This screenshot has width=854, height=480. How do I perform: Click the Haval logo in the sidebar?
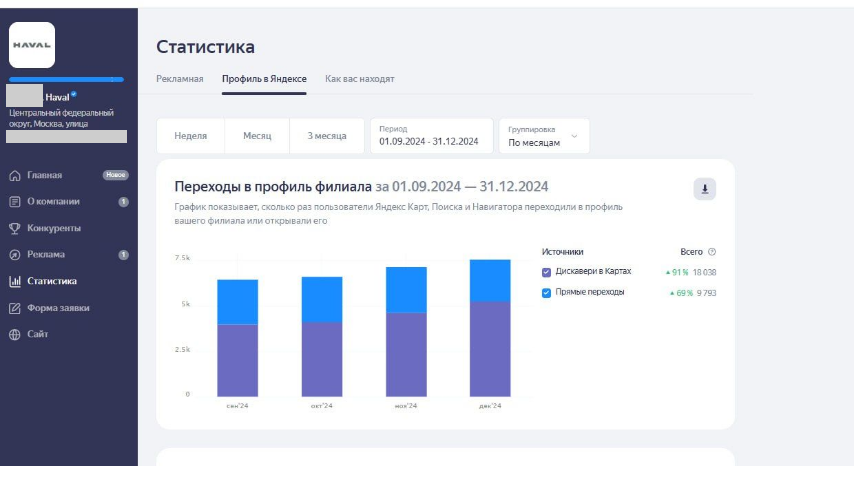pyautogui.click(x=32, y=45)
